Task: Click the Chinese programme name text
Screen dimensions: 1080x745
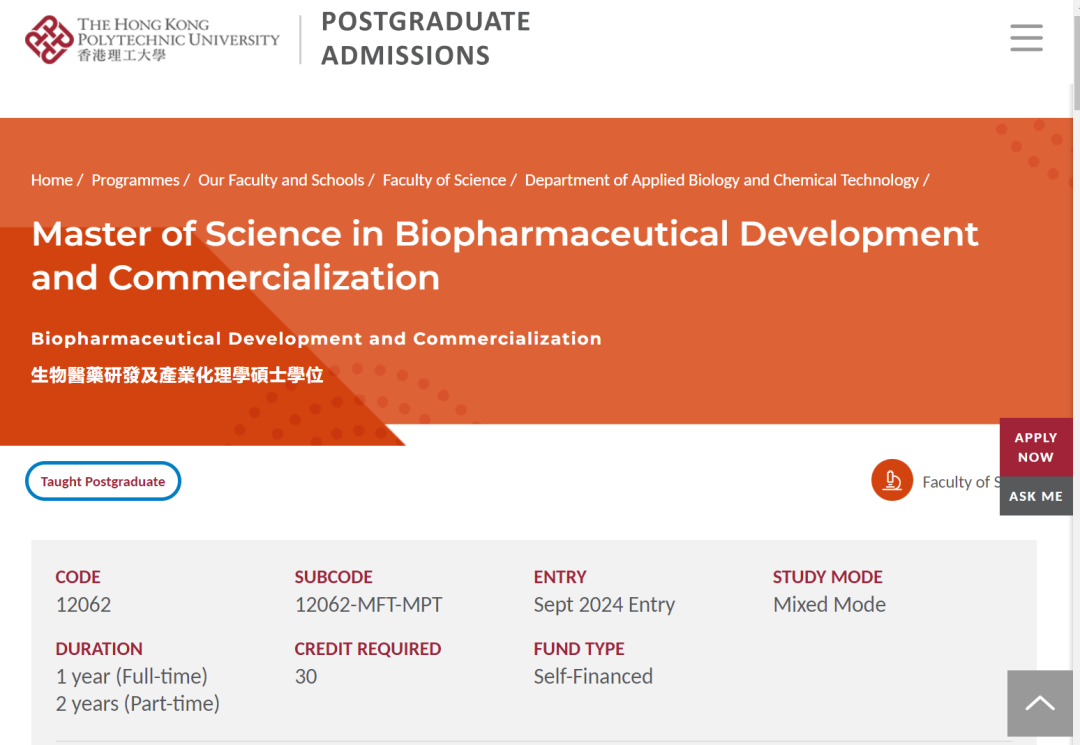Action: point(177,375)
